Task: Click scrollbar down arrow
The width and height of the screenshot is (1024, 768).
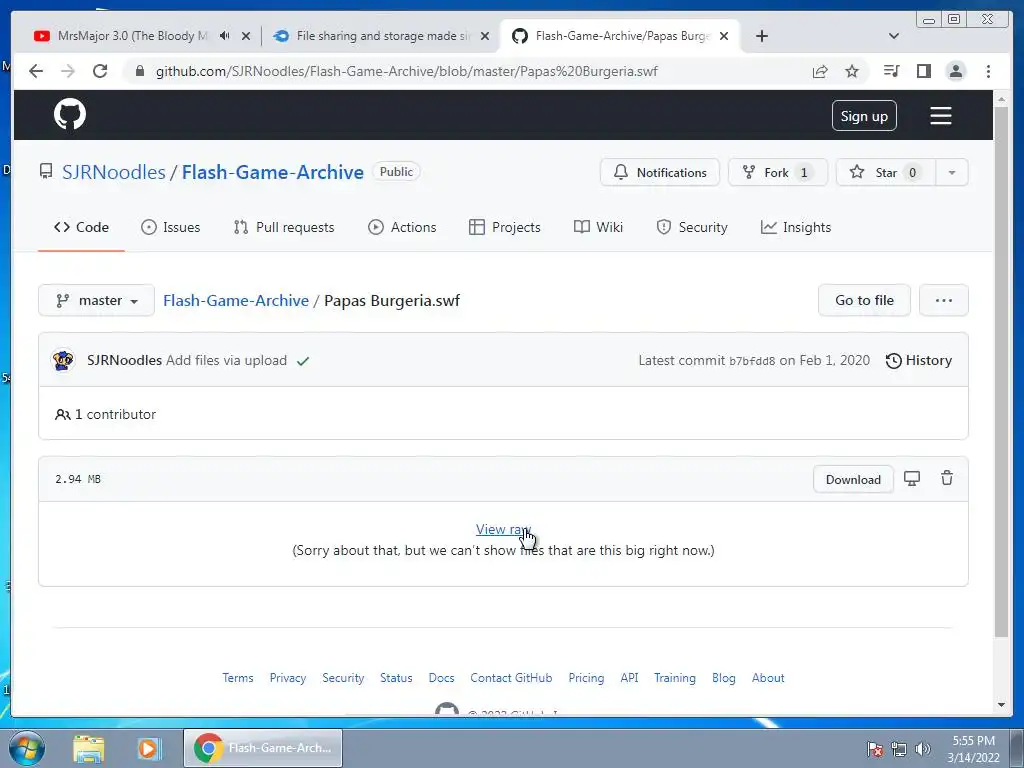Action: click(x=1001, y=705)
